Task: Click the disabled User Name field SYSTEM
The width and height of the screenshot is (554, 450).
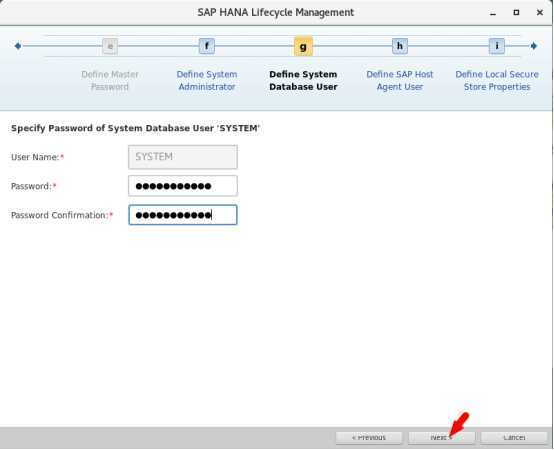Action: 183,157
